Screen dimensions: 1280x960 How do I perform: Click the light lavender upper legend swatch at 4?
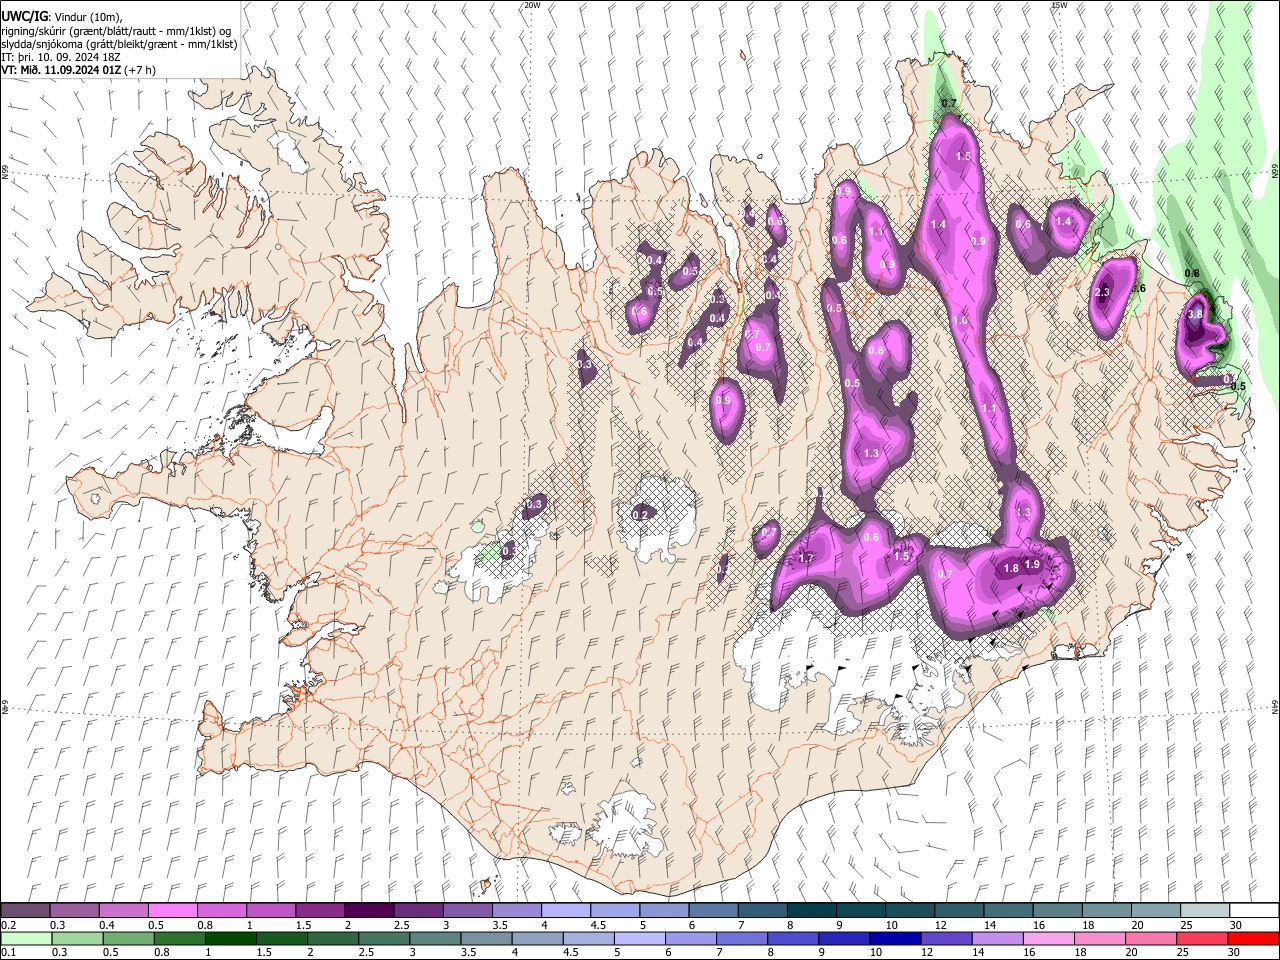(565, 910)
